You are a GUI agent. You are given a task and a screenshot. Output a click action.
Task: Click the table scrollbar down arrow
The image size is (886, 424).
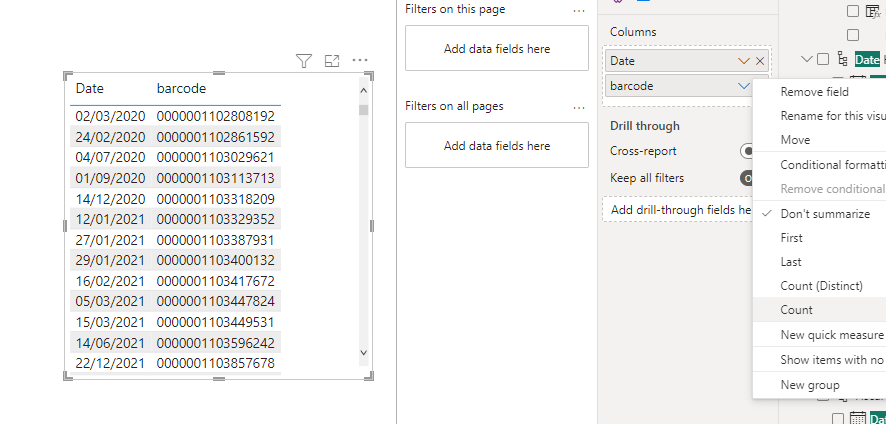tap(363, 352)
